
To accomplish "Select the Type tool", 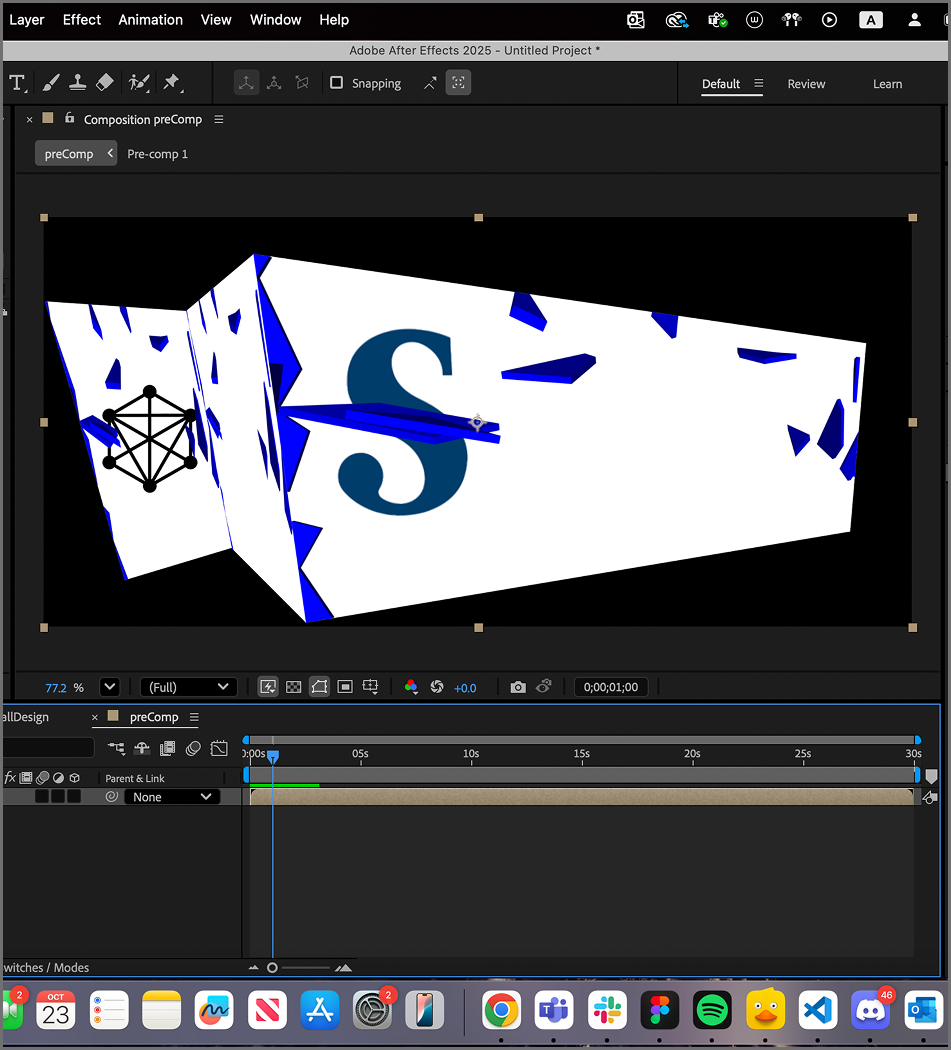I will [17, 83].
